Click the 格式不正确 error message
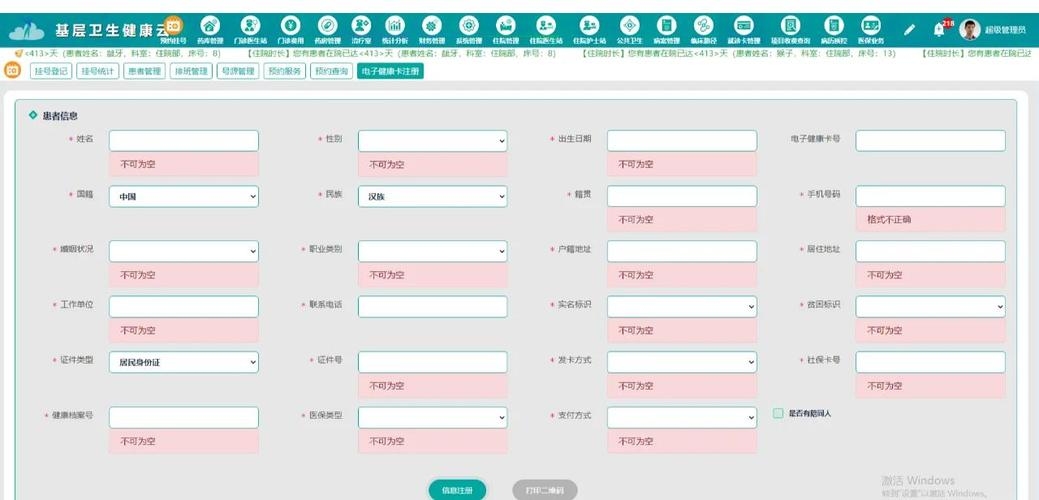The height and width of the screenshot is (500, 1039). pos(930,219)
